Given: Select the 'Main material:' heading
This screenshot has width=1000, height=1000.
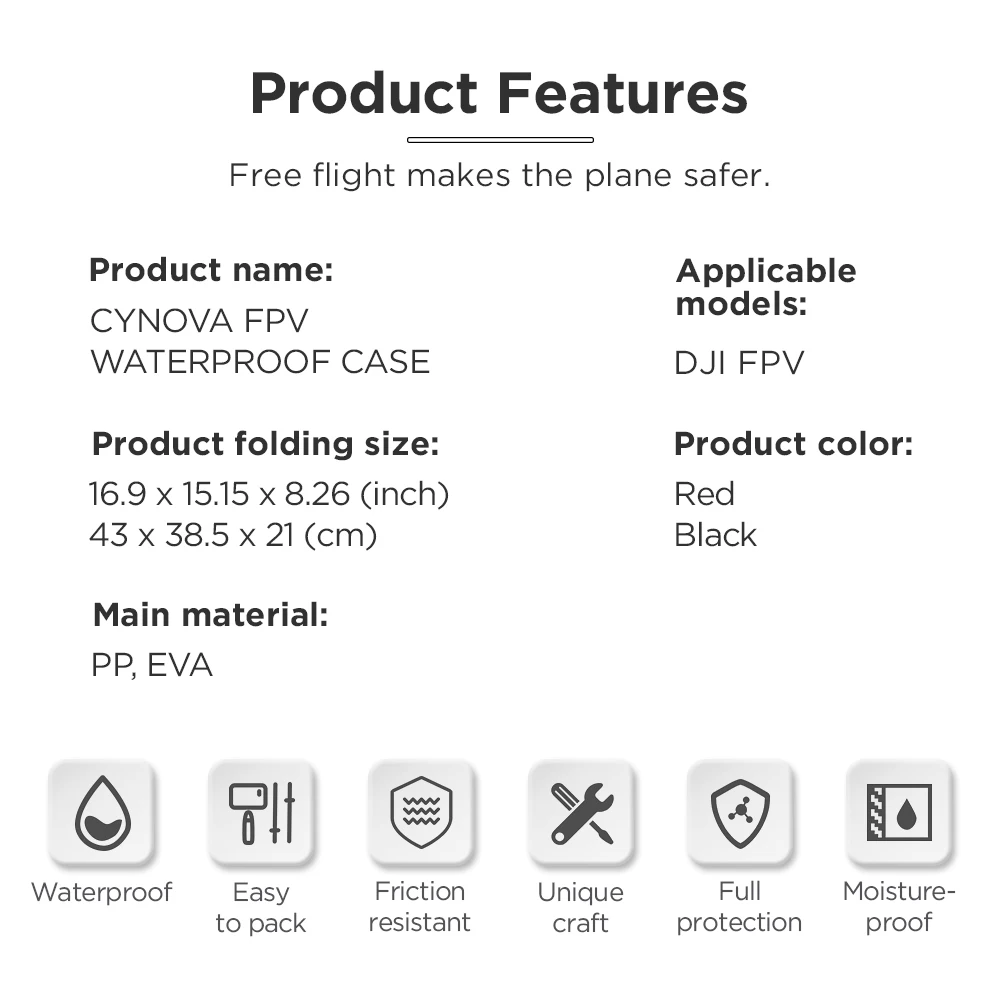Looking at the screenshot, I should 210,616.
